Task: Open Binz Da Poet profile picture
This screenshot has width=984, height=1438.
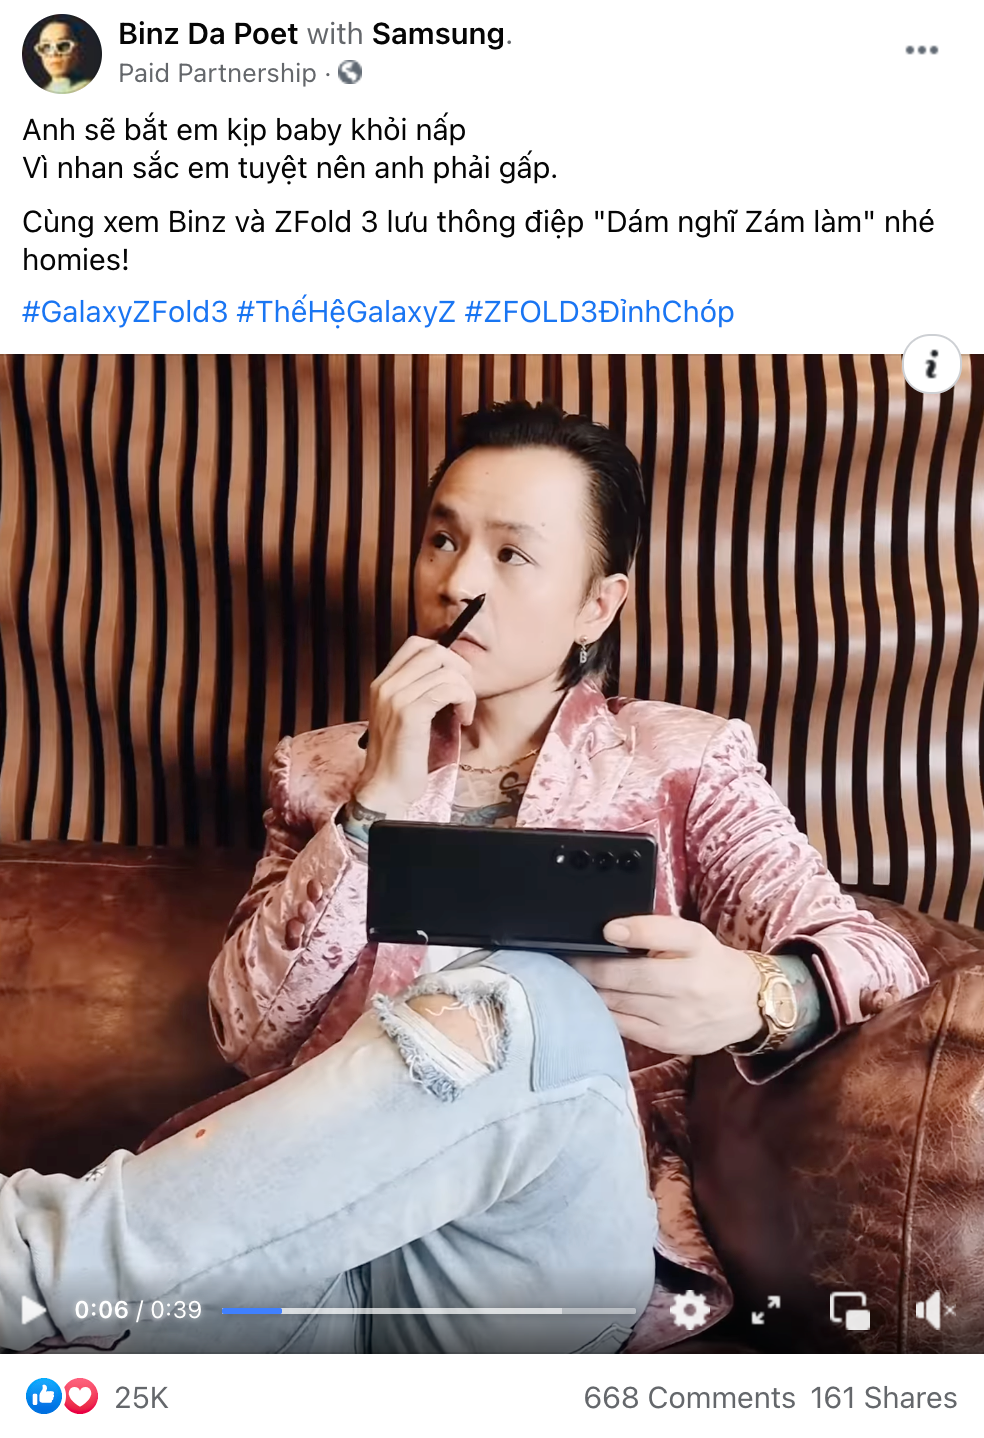Action: coord(62,54)
